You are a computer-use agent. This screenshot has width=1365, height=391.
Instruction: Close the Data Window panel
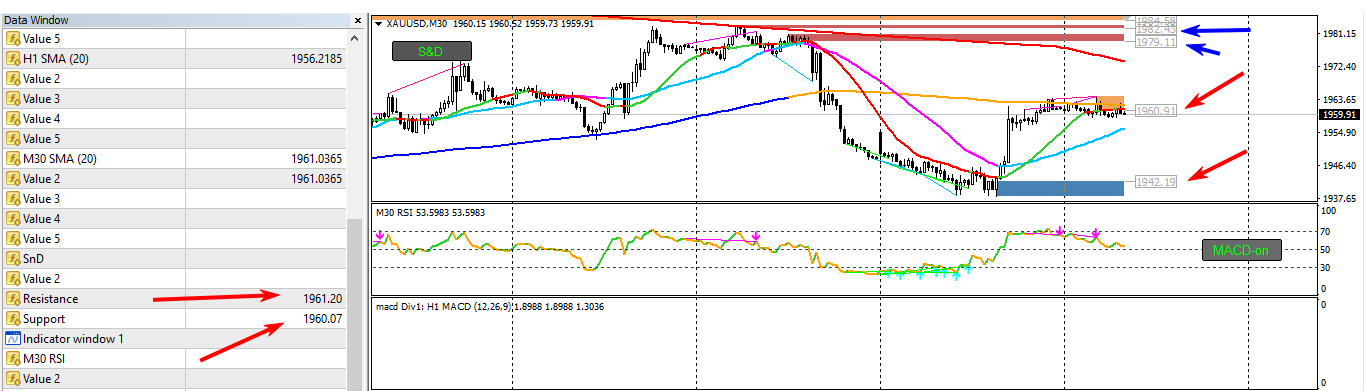click(358, 19)
